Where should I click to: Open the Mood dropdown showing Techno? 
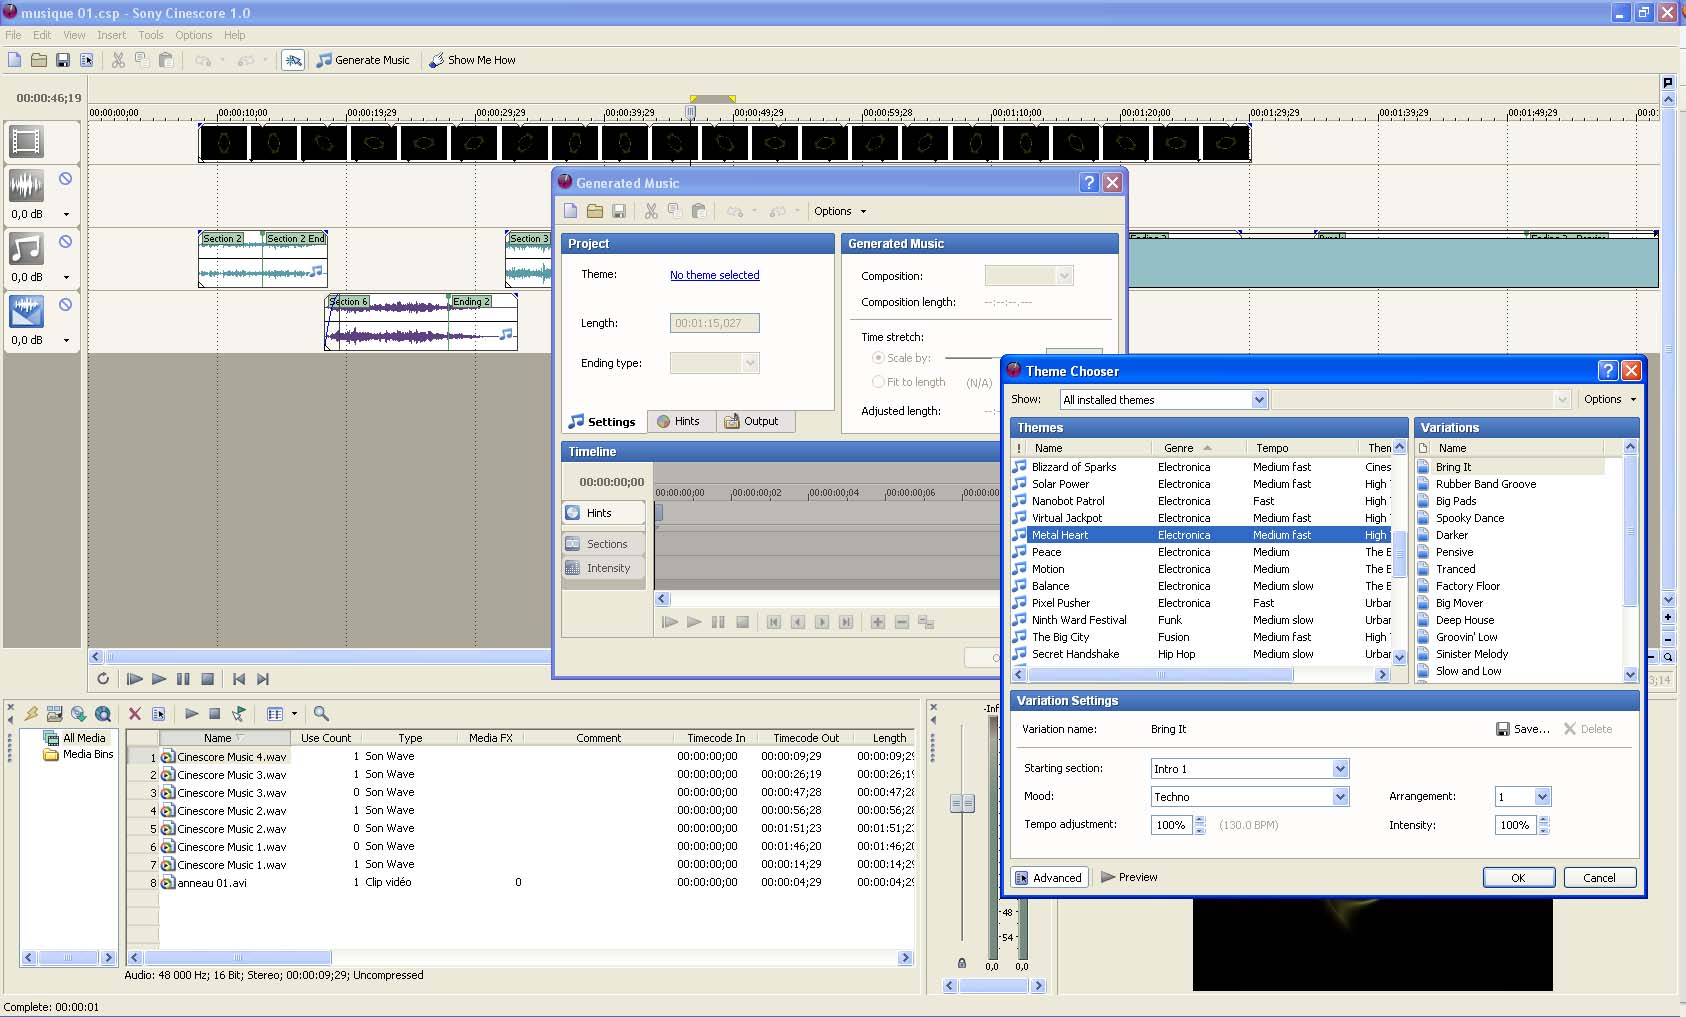click(1340, 797)
